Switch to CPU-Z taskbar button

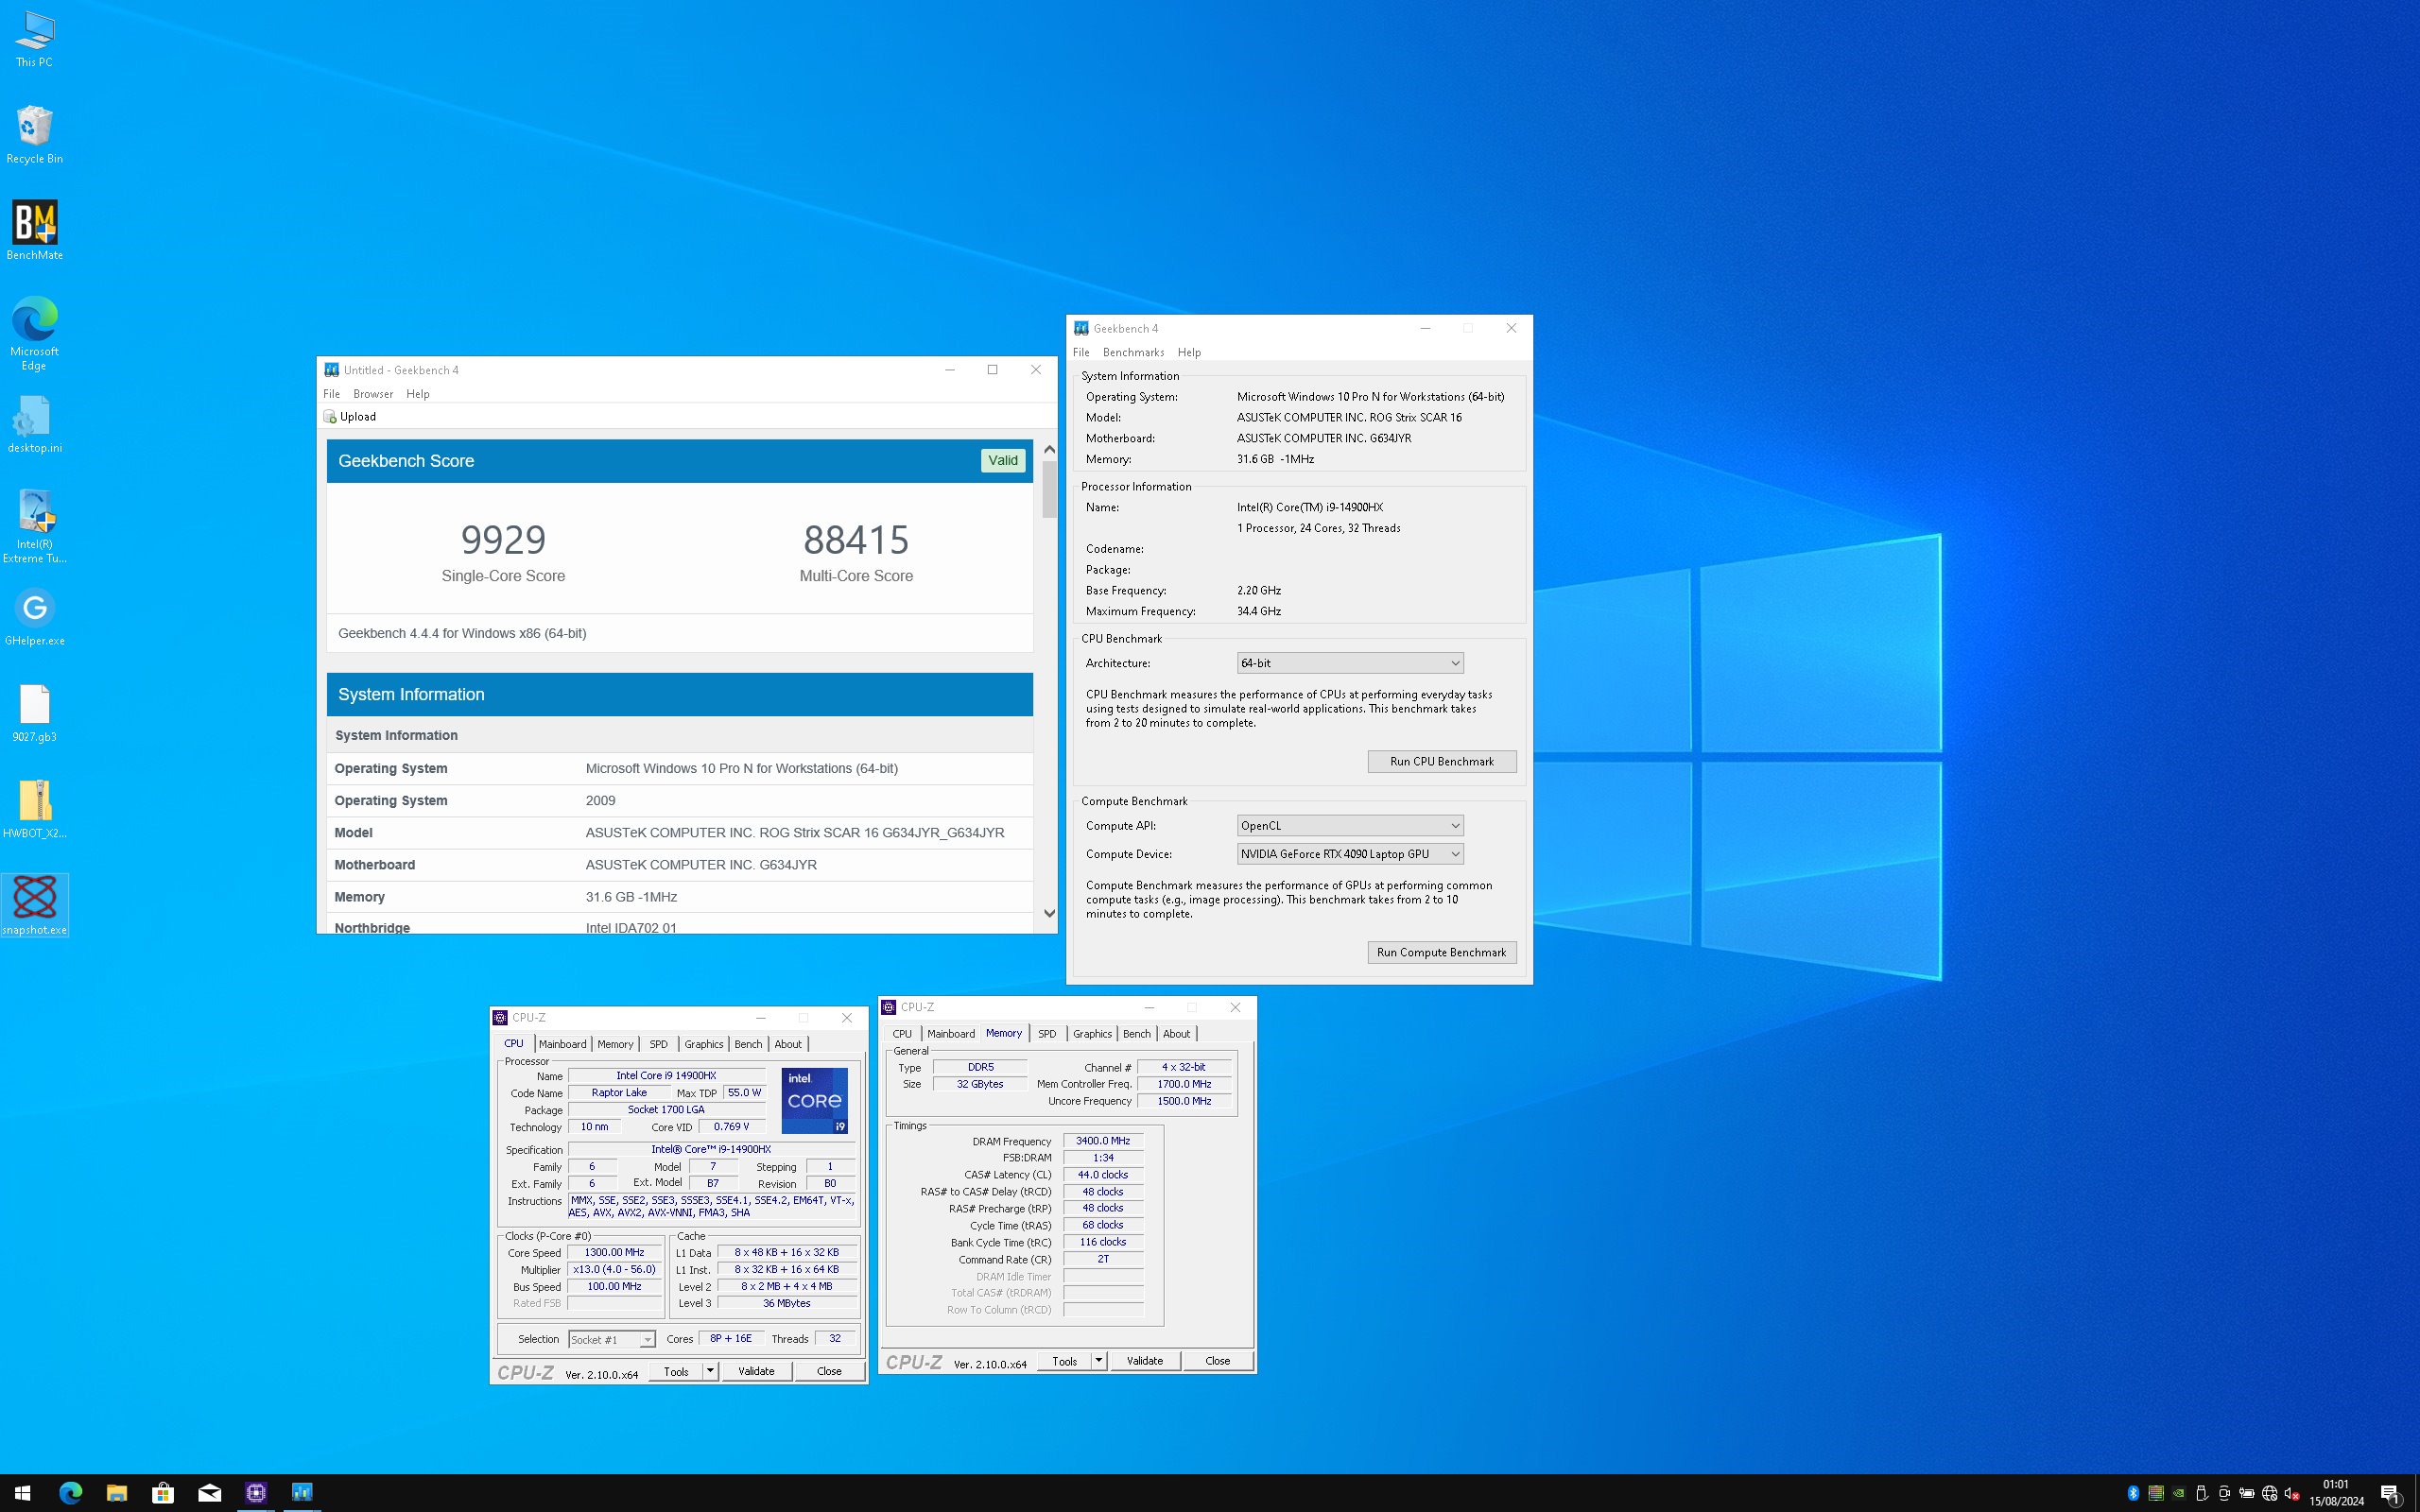tap(256, 1493)
